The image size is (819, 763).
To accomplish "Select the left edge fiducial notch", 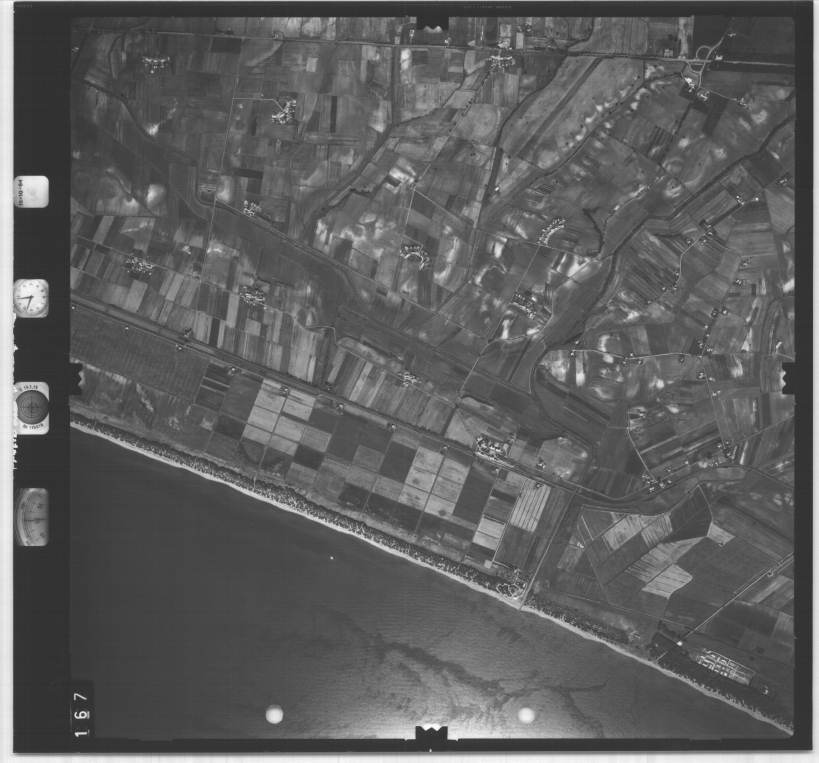I will tap(75, 378).
